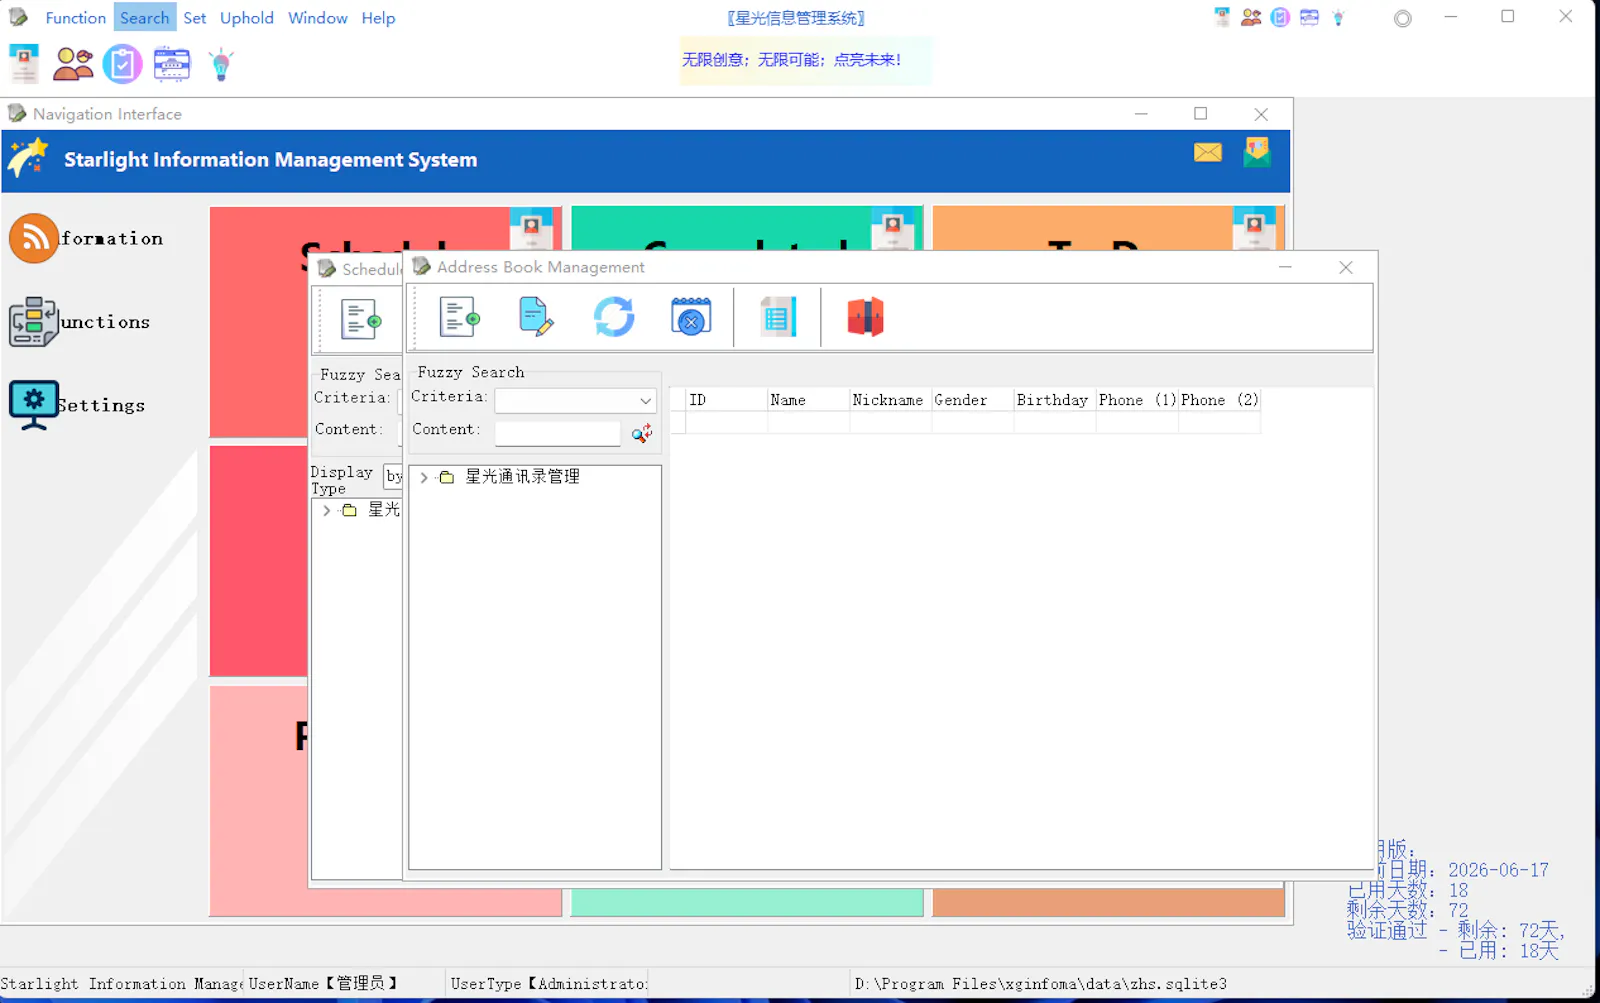
Task: Click the fuzzy search magnifier icon
Action: pyautogui.click(x=642, y=433)
